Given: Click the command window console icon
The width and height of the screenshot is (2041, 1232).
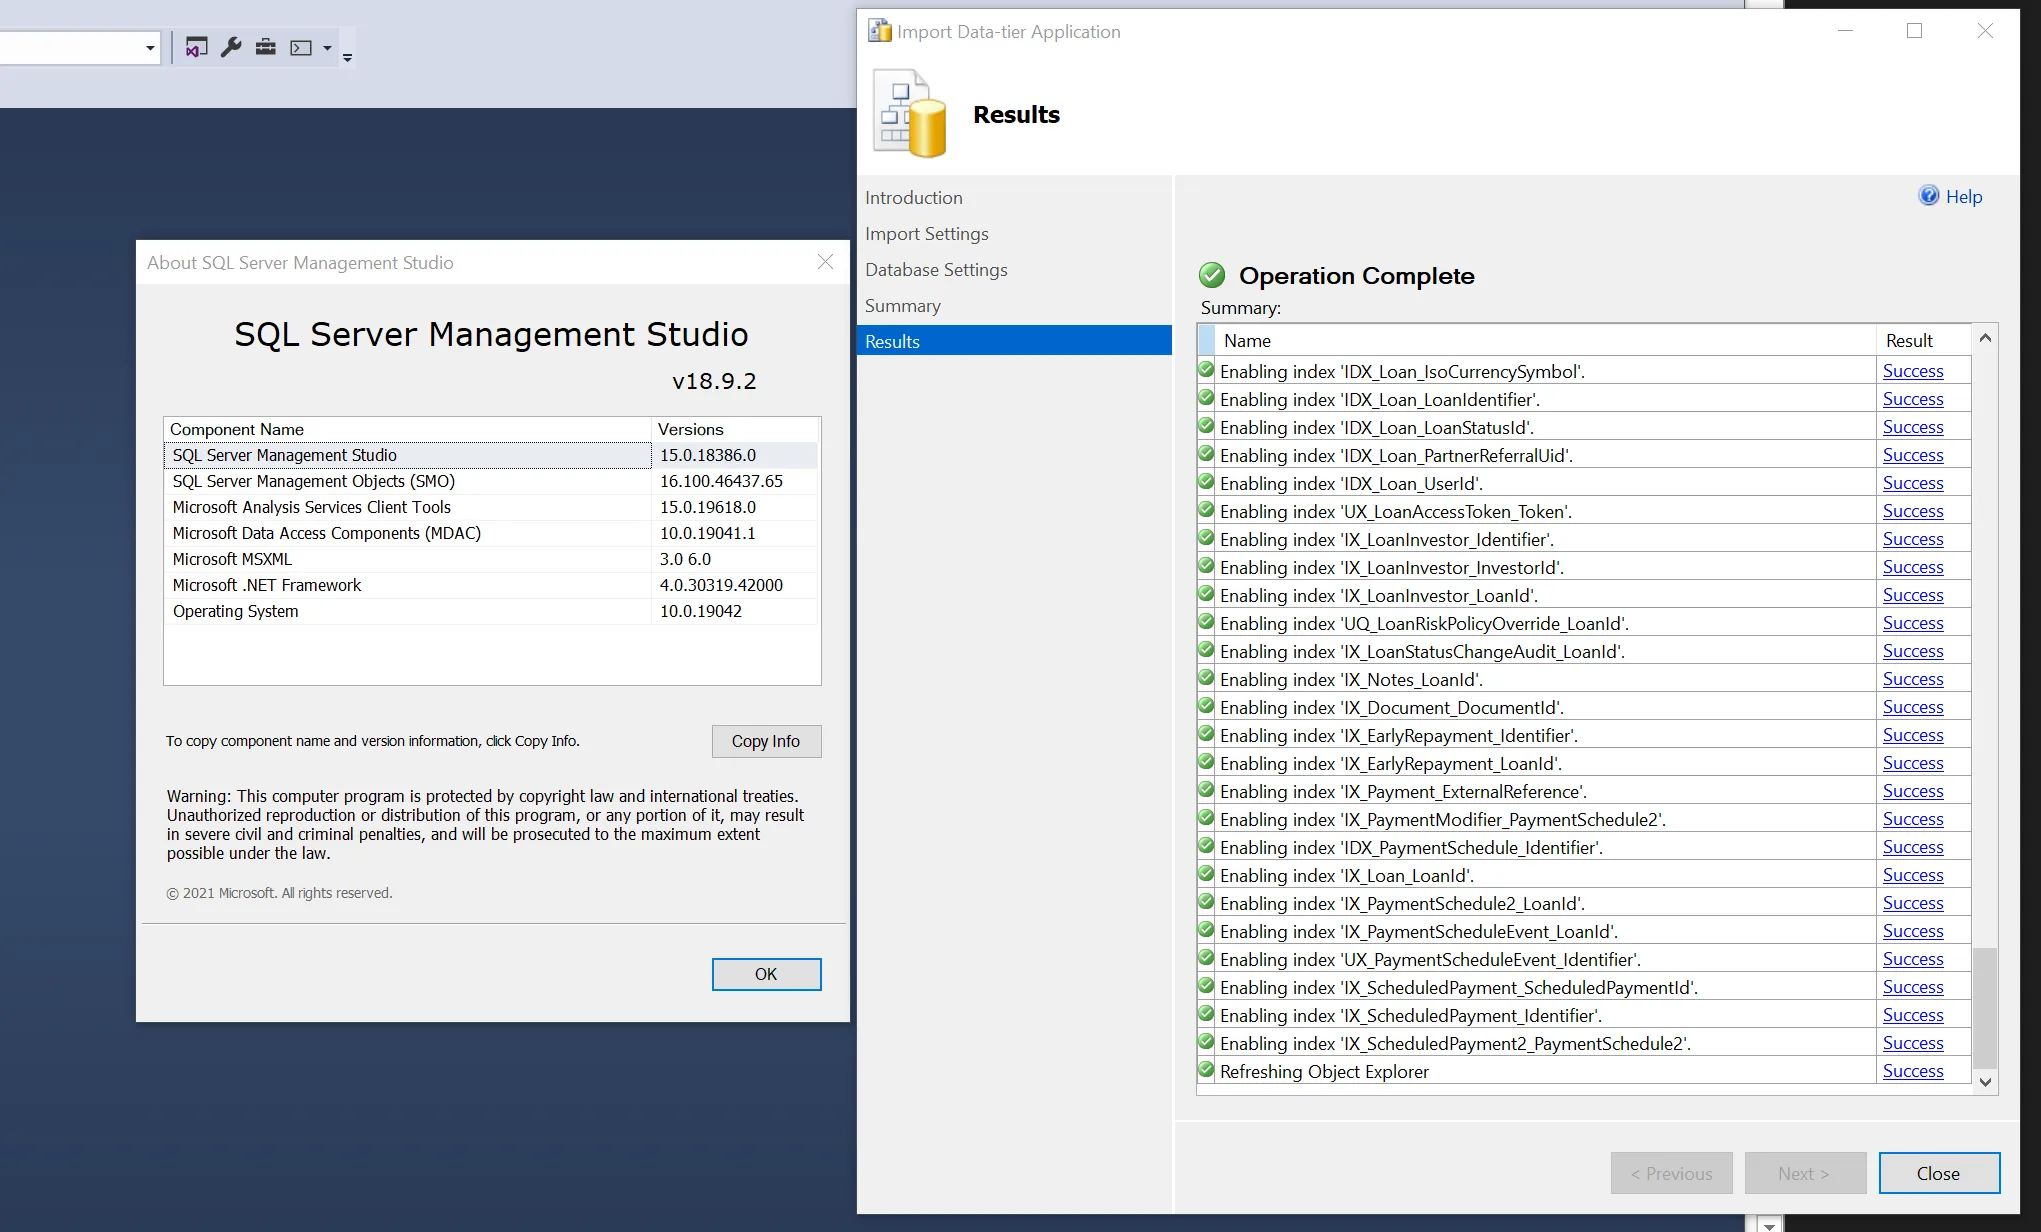Looking at the screenshot, I should coord(301,47).
